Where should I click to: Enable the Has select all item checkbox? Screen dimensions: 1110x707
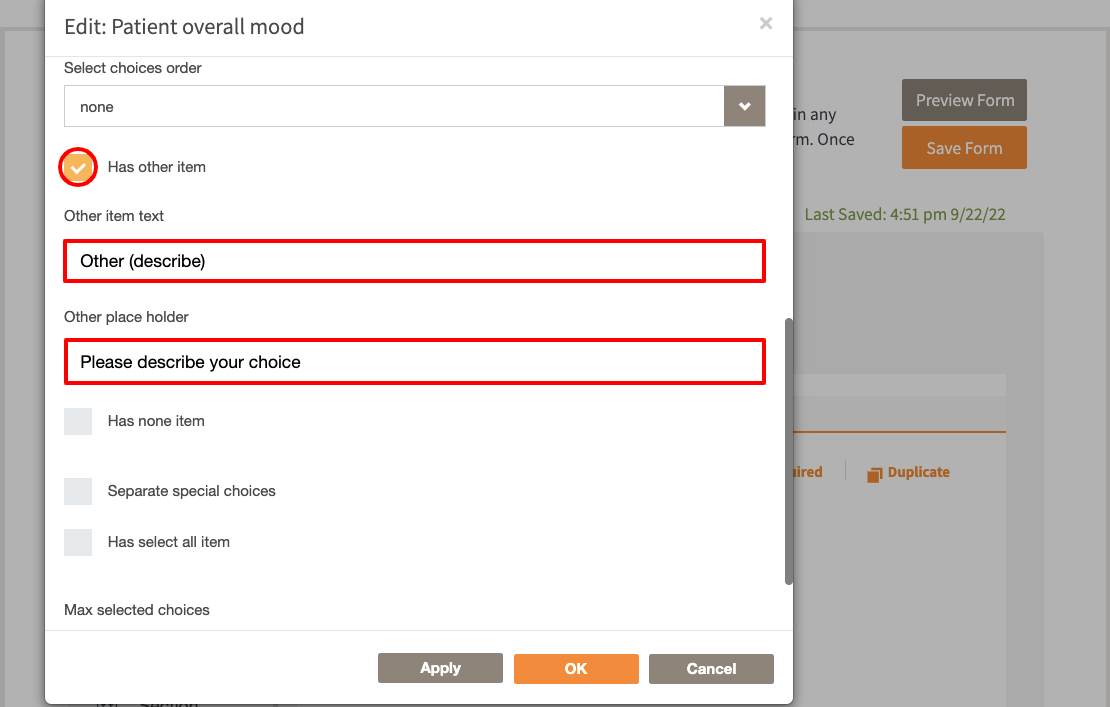pyautogui.click(x=78, y=542)
